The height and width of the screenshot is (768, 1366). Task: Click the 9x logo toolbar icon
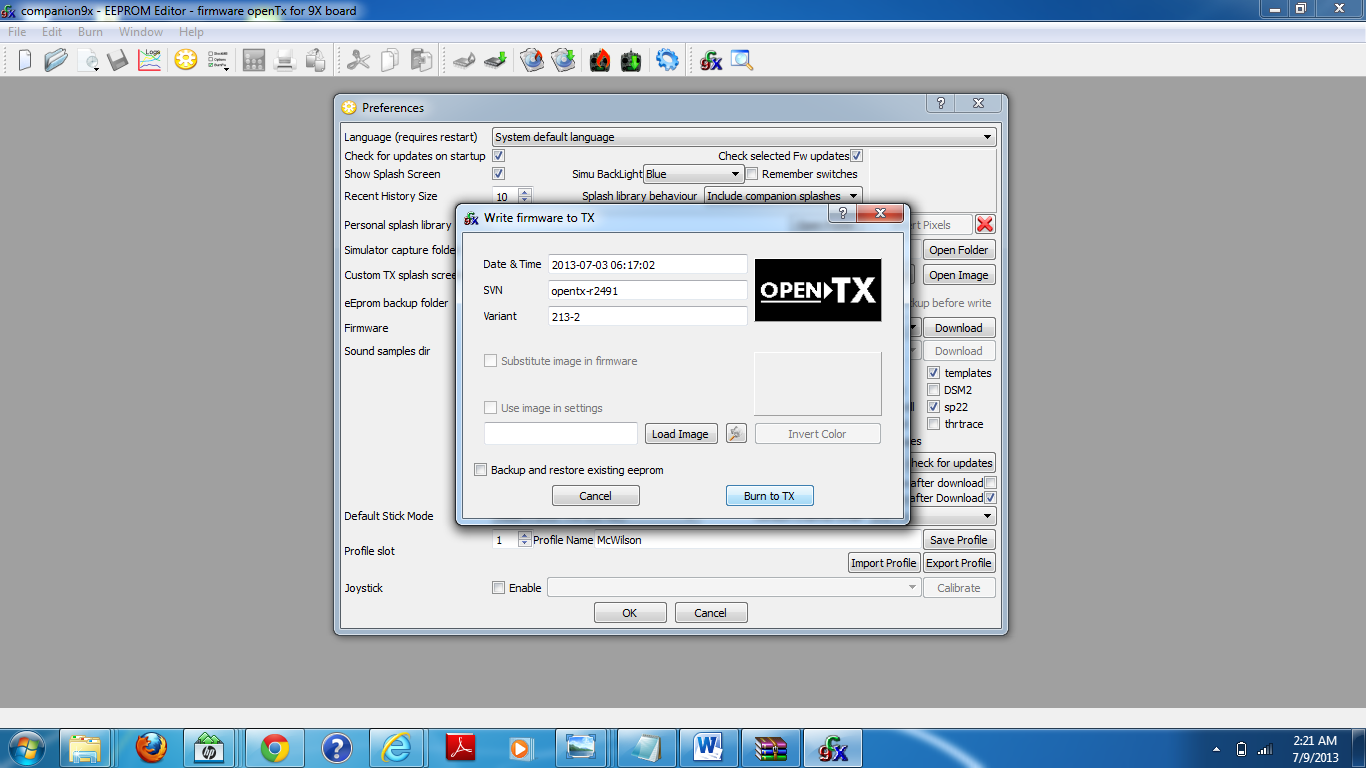[710, 60]
